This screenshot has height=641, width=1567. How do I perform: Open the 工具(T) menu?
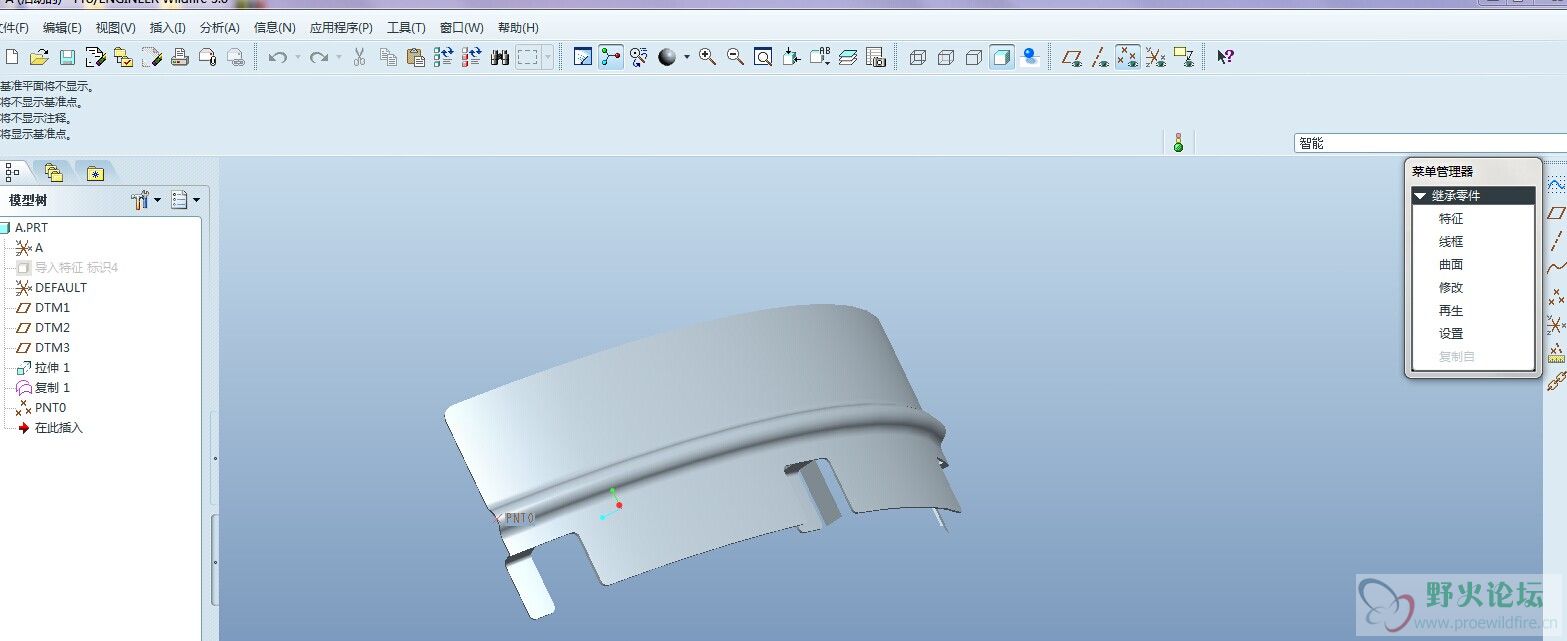point(406,28)
